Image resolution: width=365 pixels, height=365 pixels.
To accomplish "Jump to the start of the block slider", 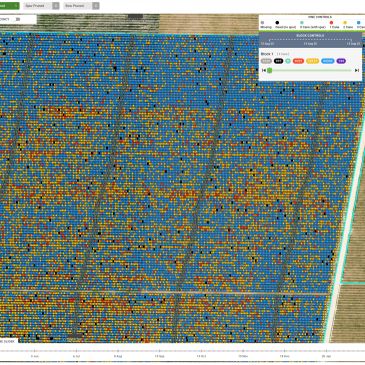I will (264, 70).
